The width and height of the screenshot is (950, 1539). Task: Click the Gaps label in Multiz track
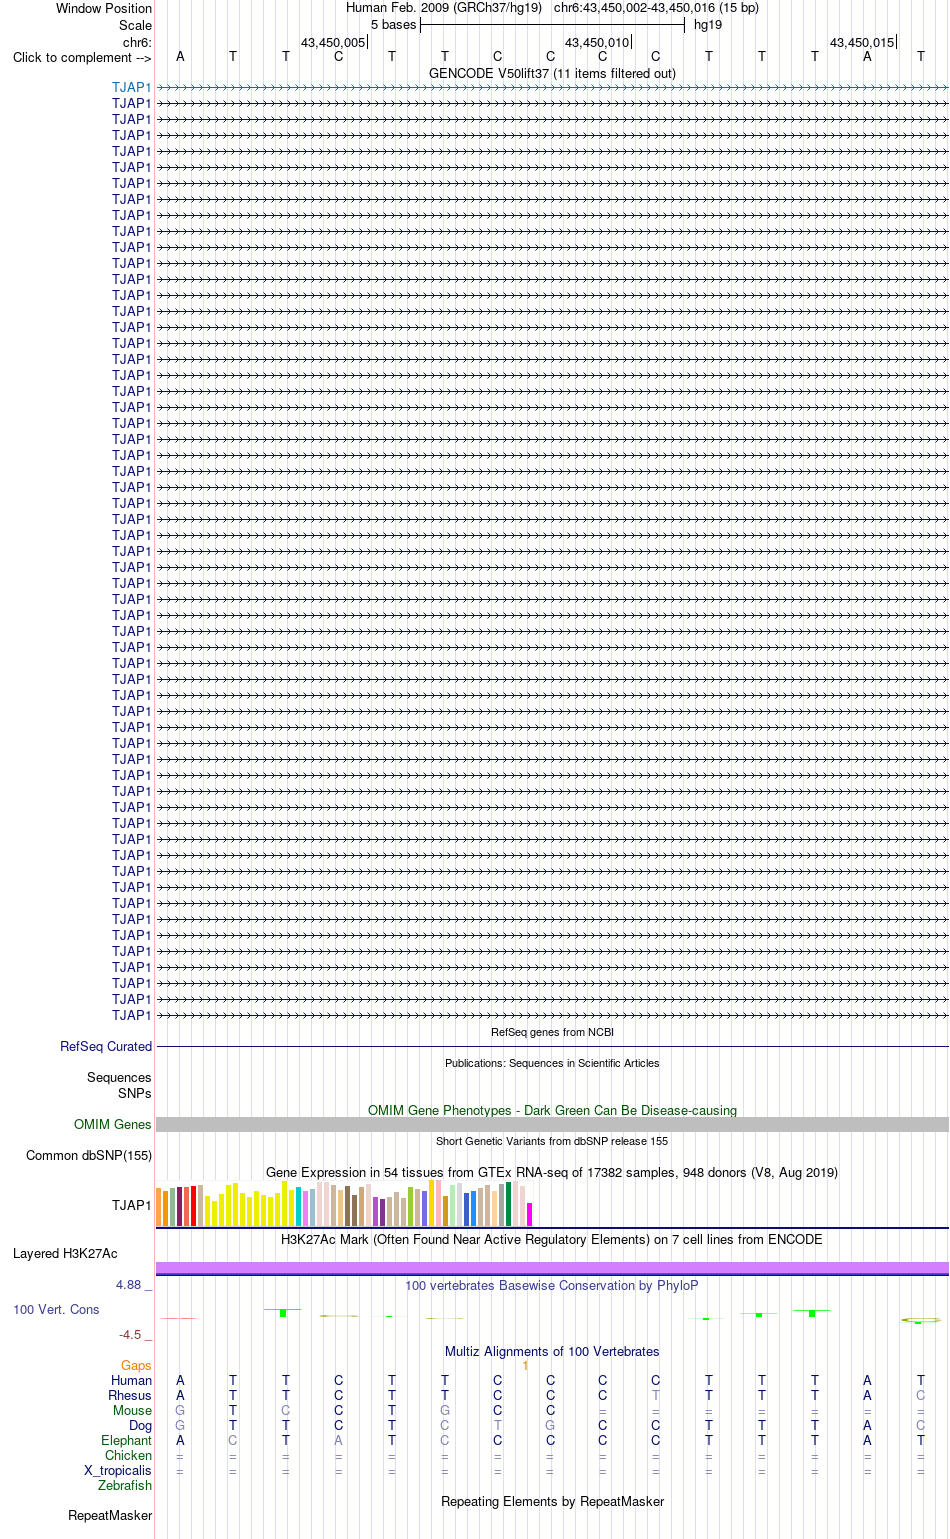point(136,1365)
